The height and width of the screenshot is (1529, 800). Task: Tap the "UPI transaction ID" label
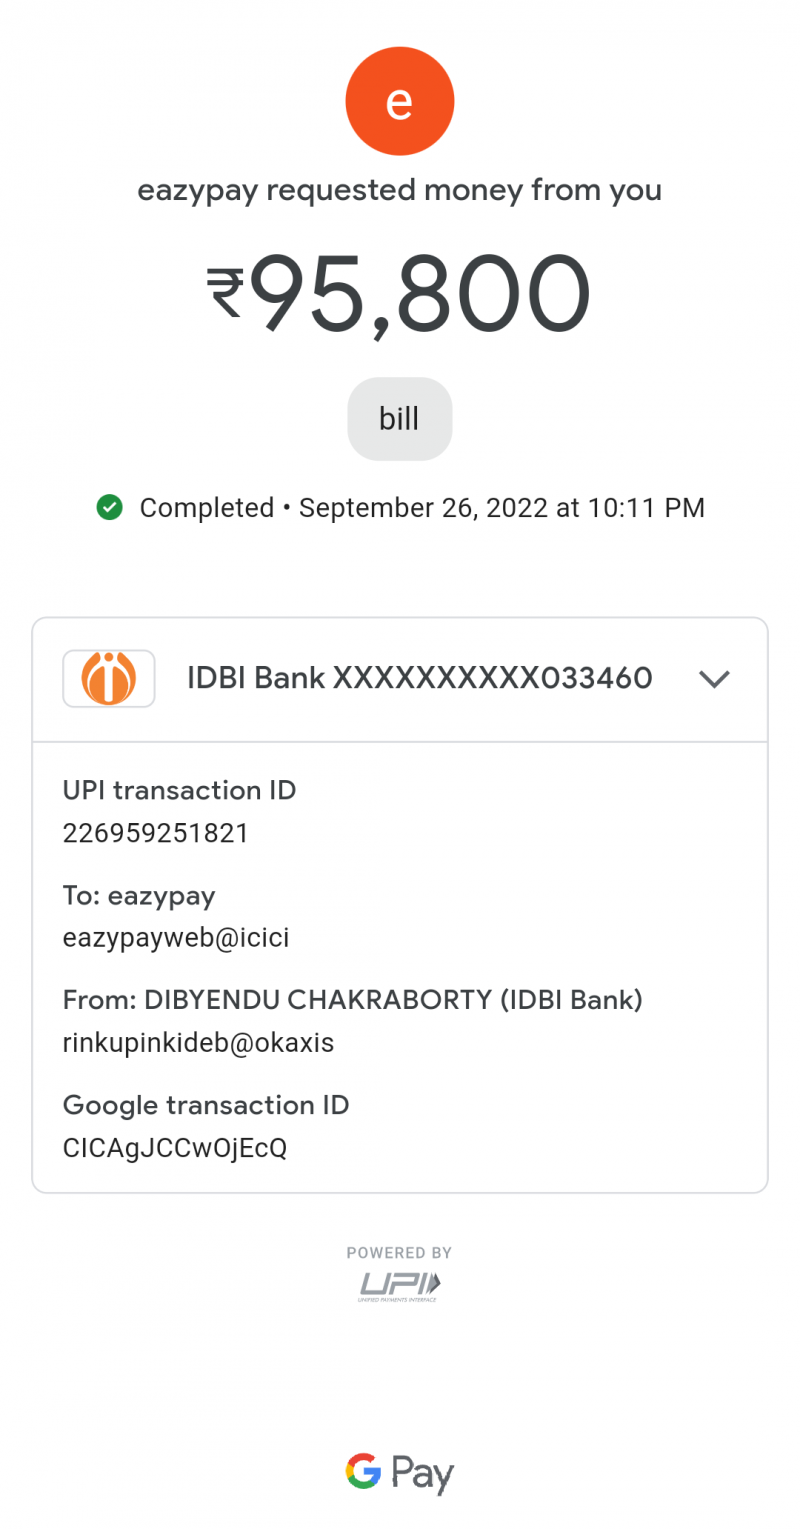(x=180, y=790)
